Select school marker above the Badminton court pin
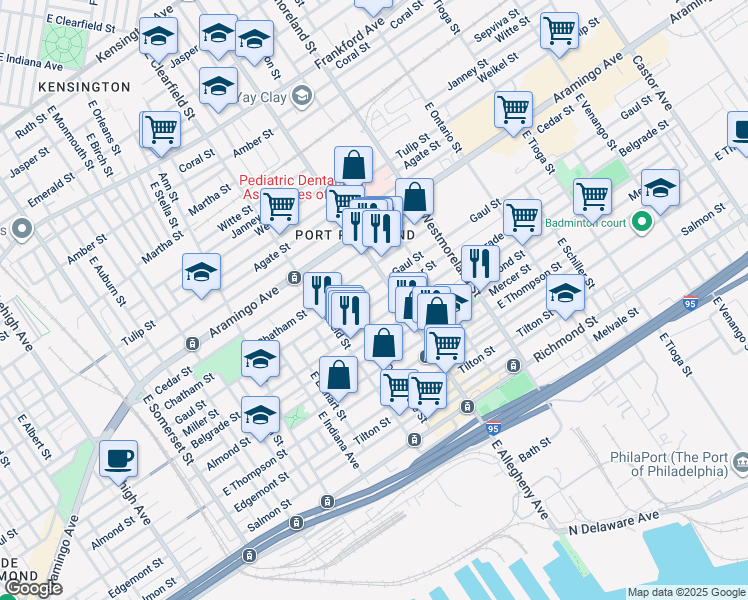748x600 pixels. [x=660, y=191]
